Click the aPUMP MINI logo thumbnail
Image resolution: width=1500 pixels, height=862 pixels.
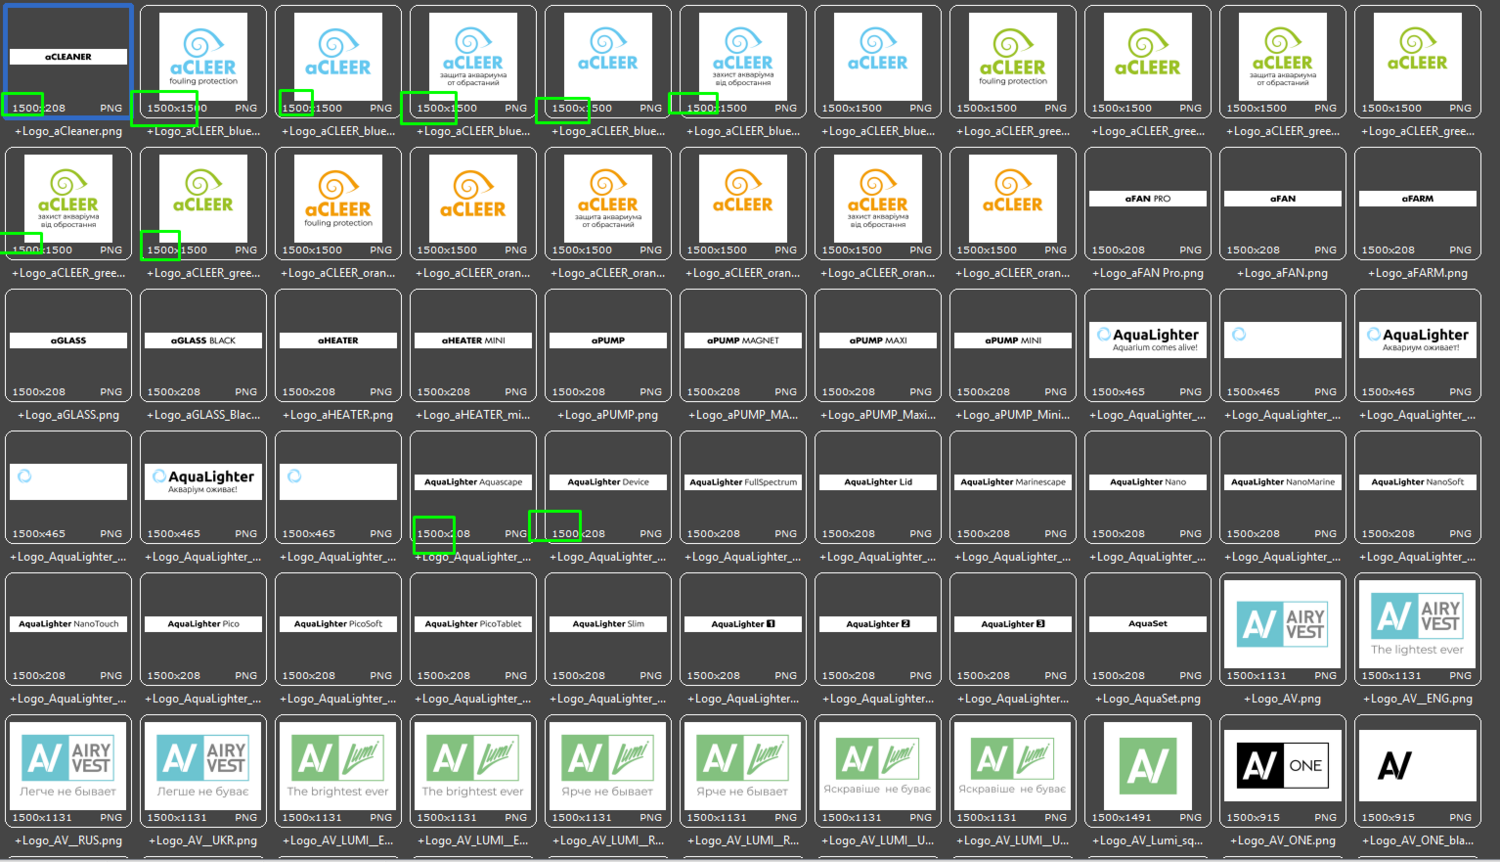click(1013, 345)
